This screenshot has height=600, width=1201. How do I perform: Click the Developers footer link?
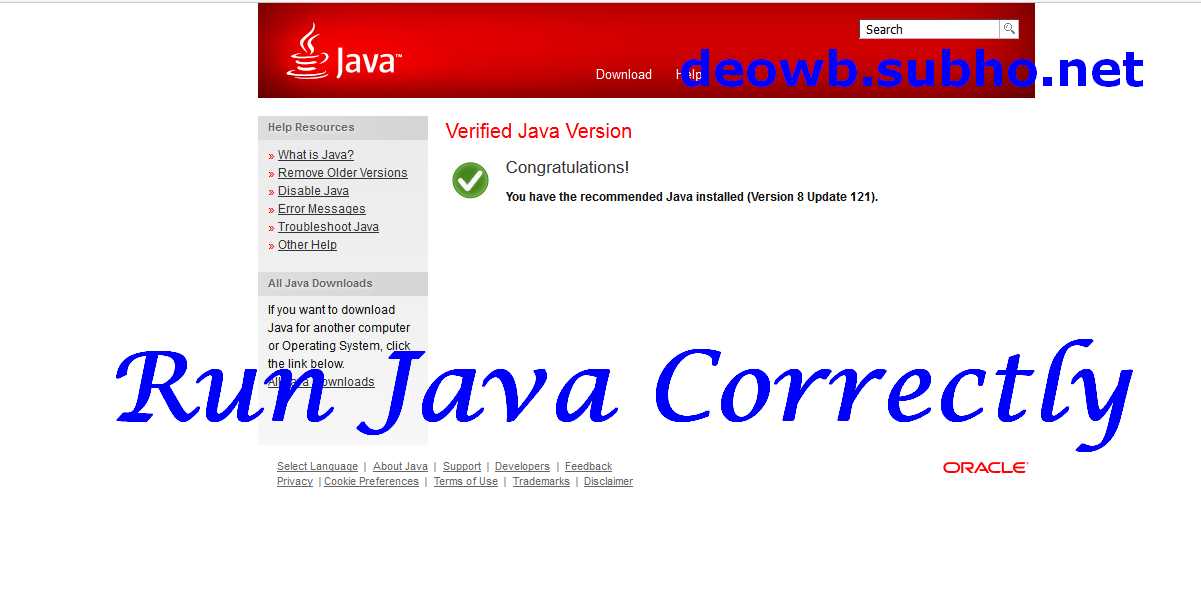pos(522,467)
